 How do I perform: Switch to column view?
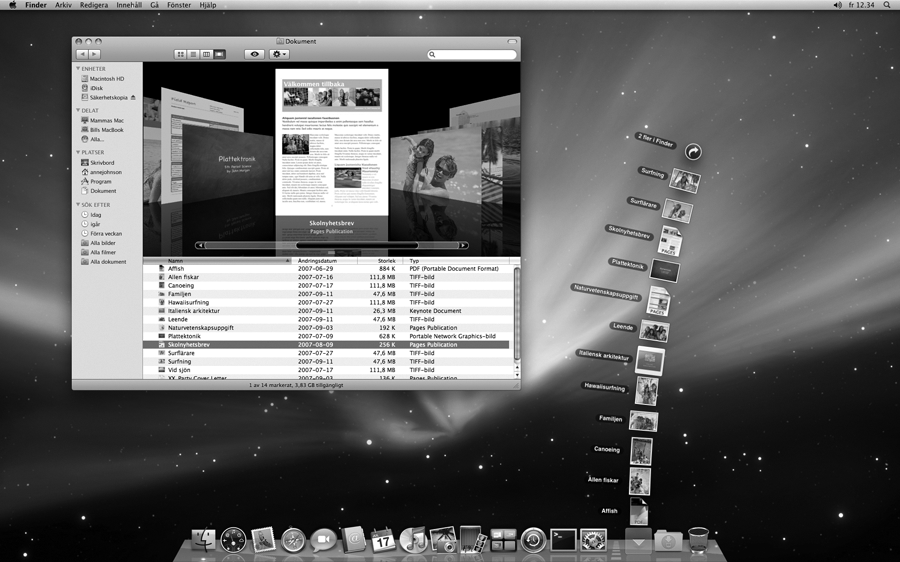pos(206,54)
